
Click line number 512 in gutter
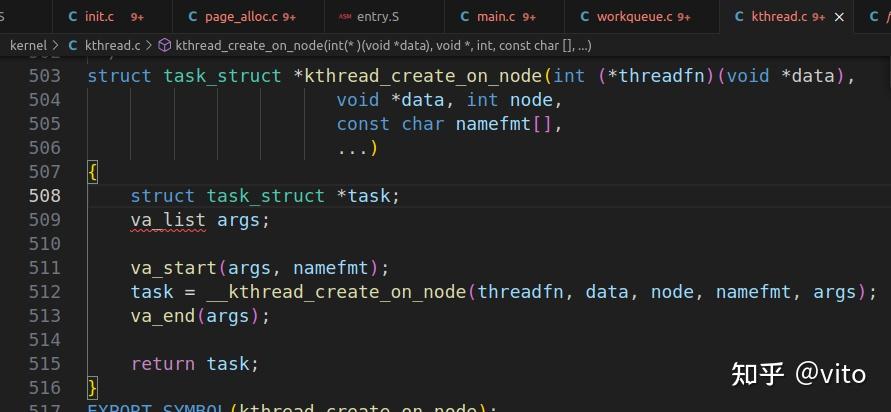(x=44, y=292)
